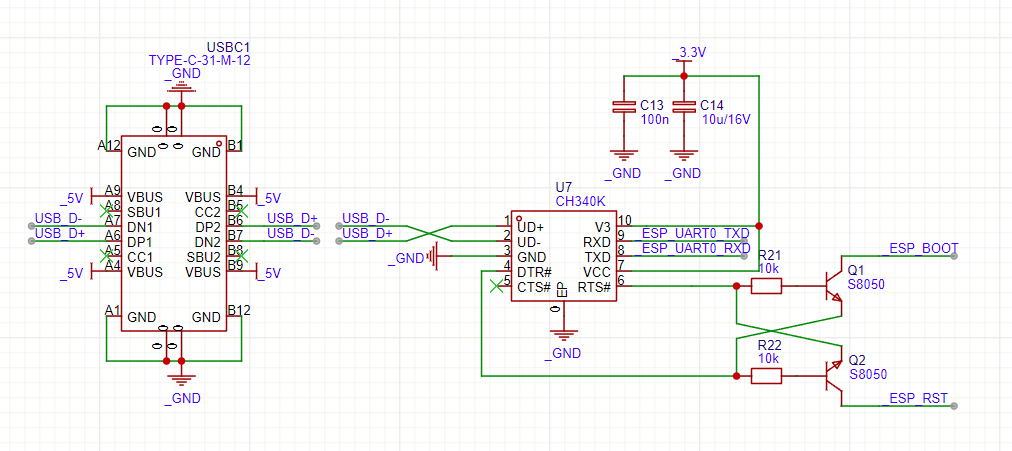Screen dimensions: 1012x451
Task: Click the RXD pin name on CH340K
Action: pos(598,242)
